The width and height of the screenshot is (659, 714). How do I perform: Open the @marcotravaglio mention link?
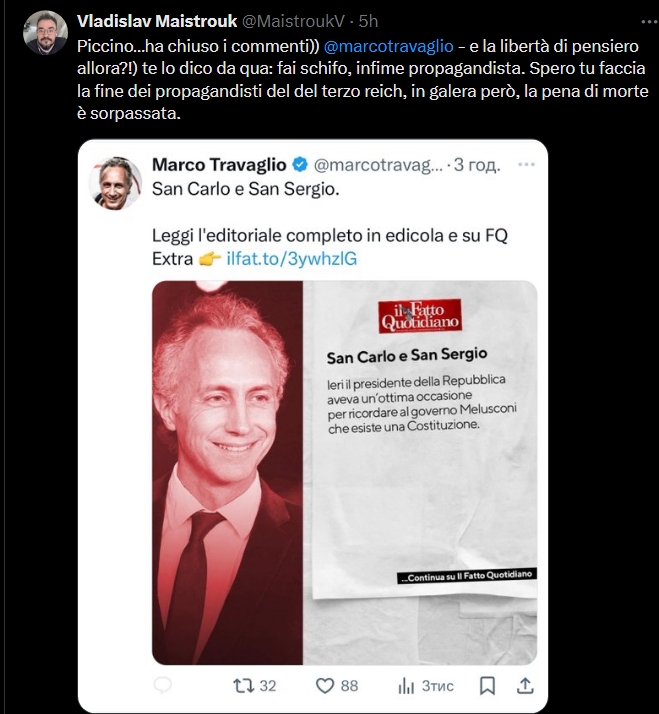click(388, 46)
